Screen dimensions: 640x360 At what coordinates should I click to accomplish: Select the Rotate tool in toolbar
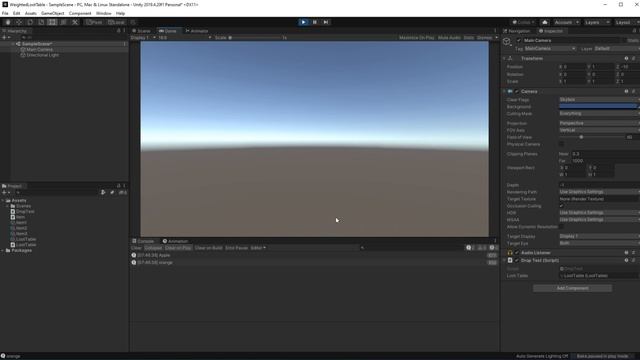tap(30, 22)
